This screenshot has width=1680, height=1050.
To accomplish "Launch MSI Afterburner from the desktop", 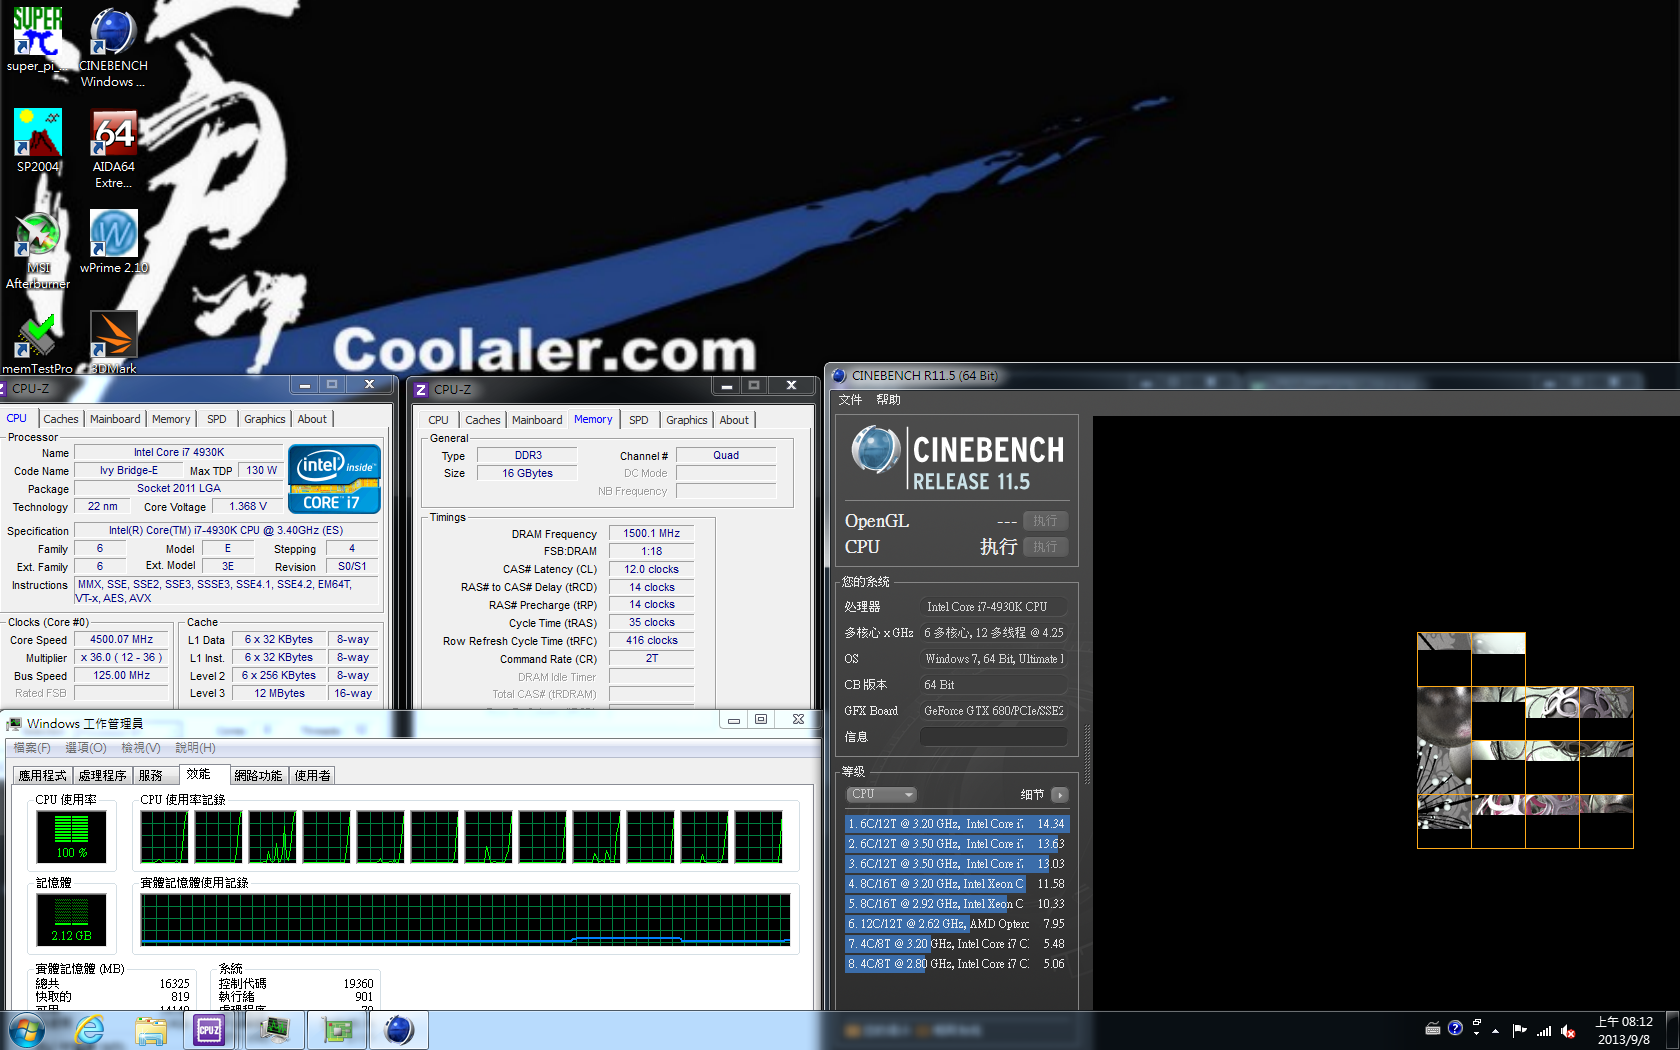I will tap(38, 249).
